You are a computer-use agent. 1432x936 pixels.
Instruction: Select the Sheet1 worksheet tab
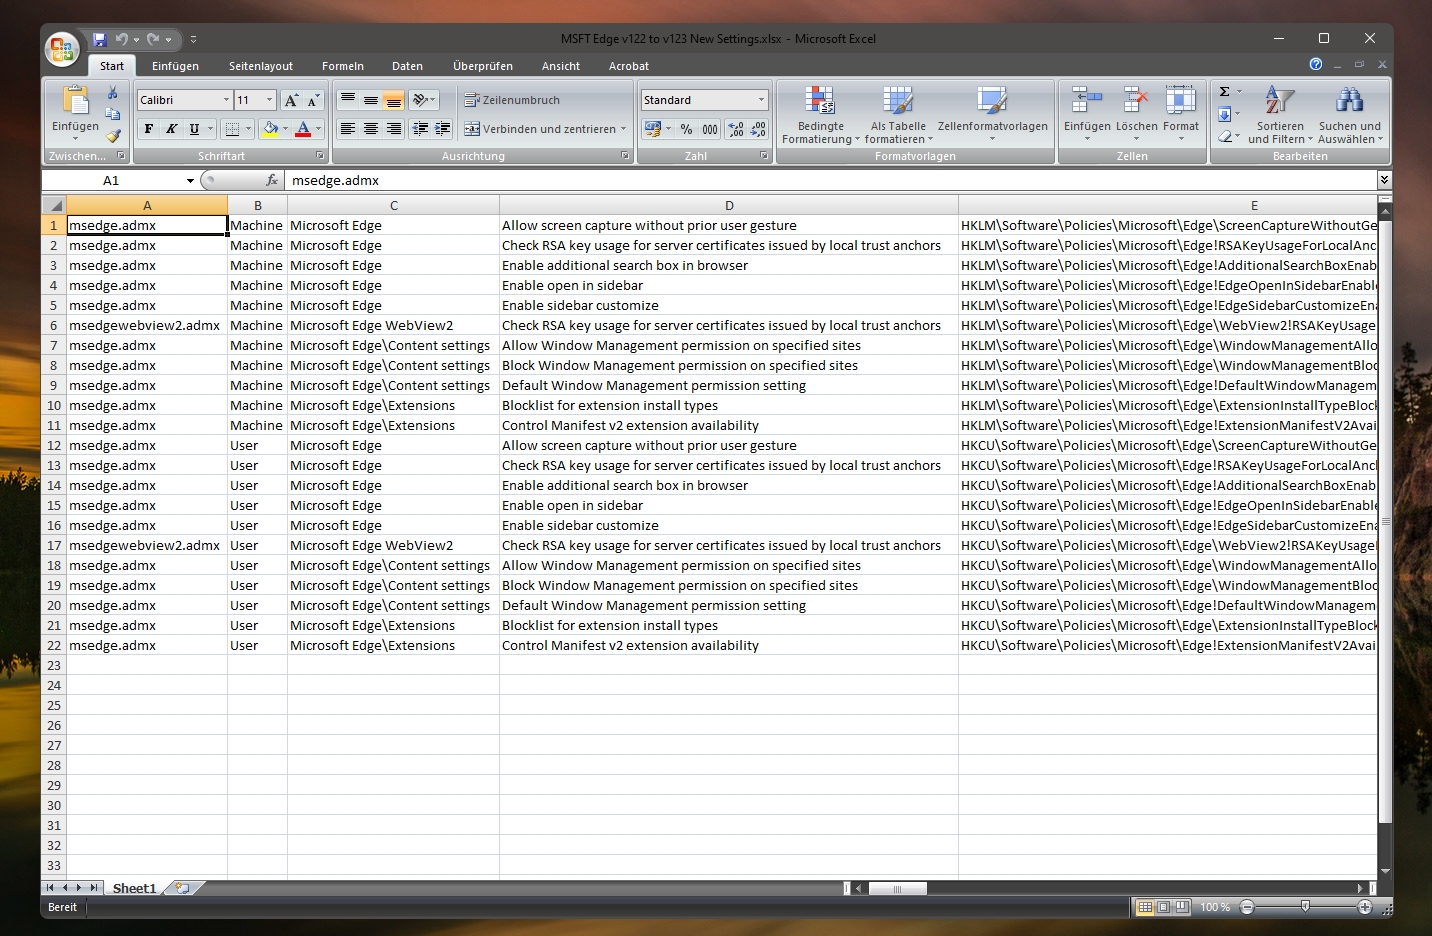click(134, 888)
